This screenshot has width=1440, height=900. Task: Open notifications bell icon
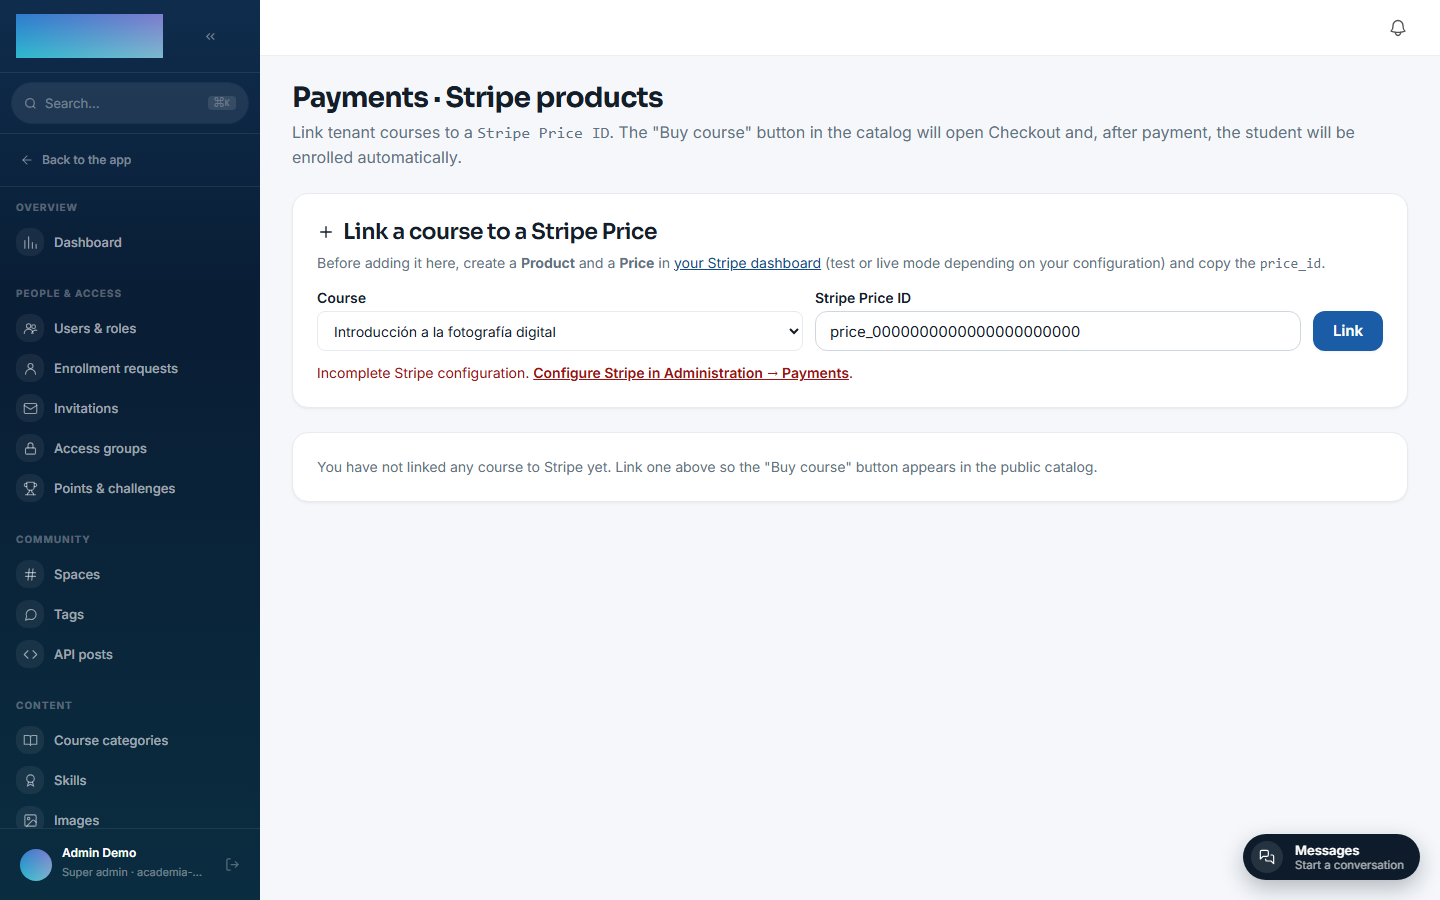click(x=1398, y=28)
